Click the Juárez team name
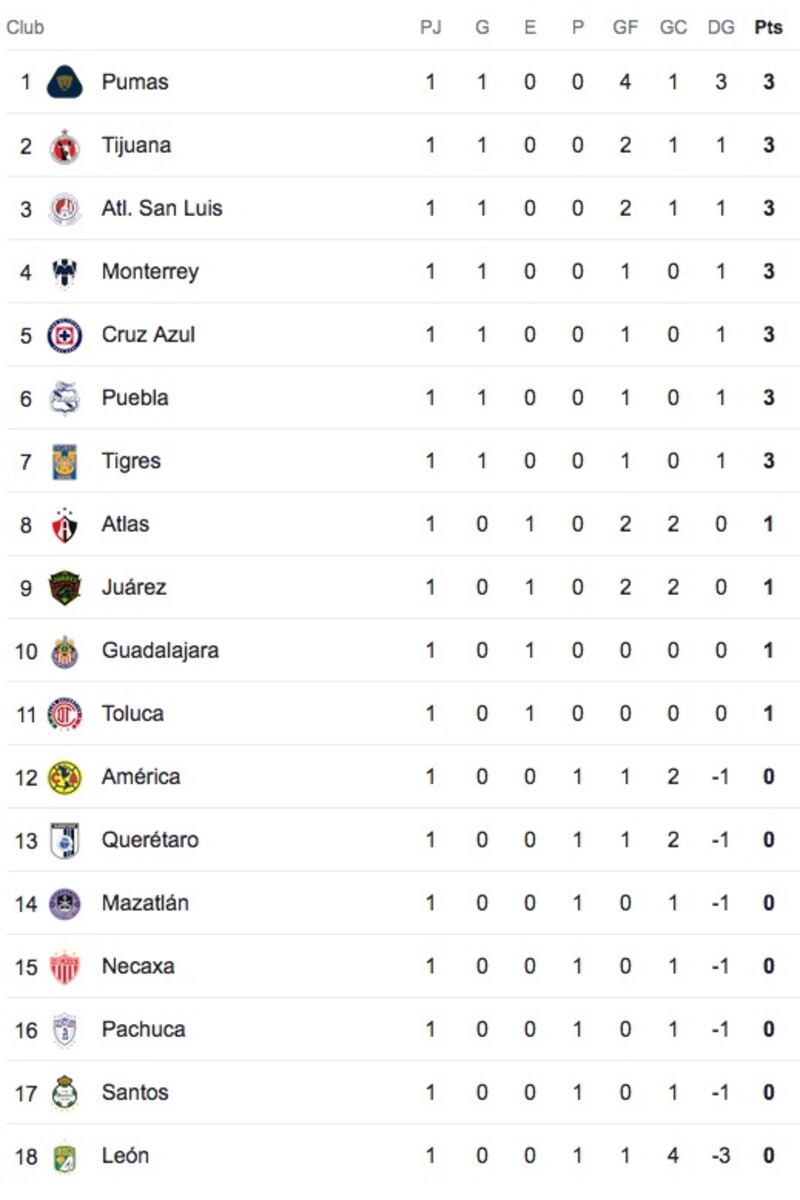Image resolution: width=800 pixels, height=1200 pixels. click(134, 587)
